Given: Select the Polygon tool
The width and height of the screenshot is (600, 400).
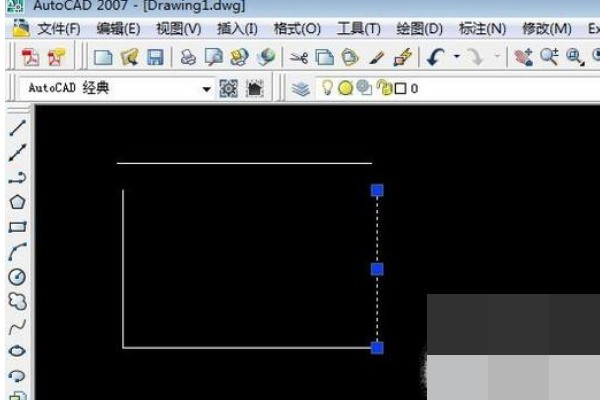Looking at the screenshot, I should tap(18, 202).
